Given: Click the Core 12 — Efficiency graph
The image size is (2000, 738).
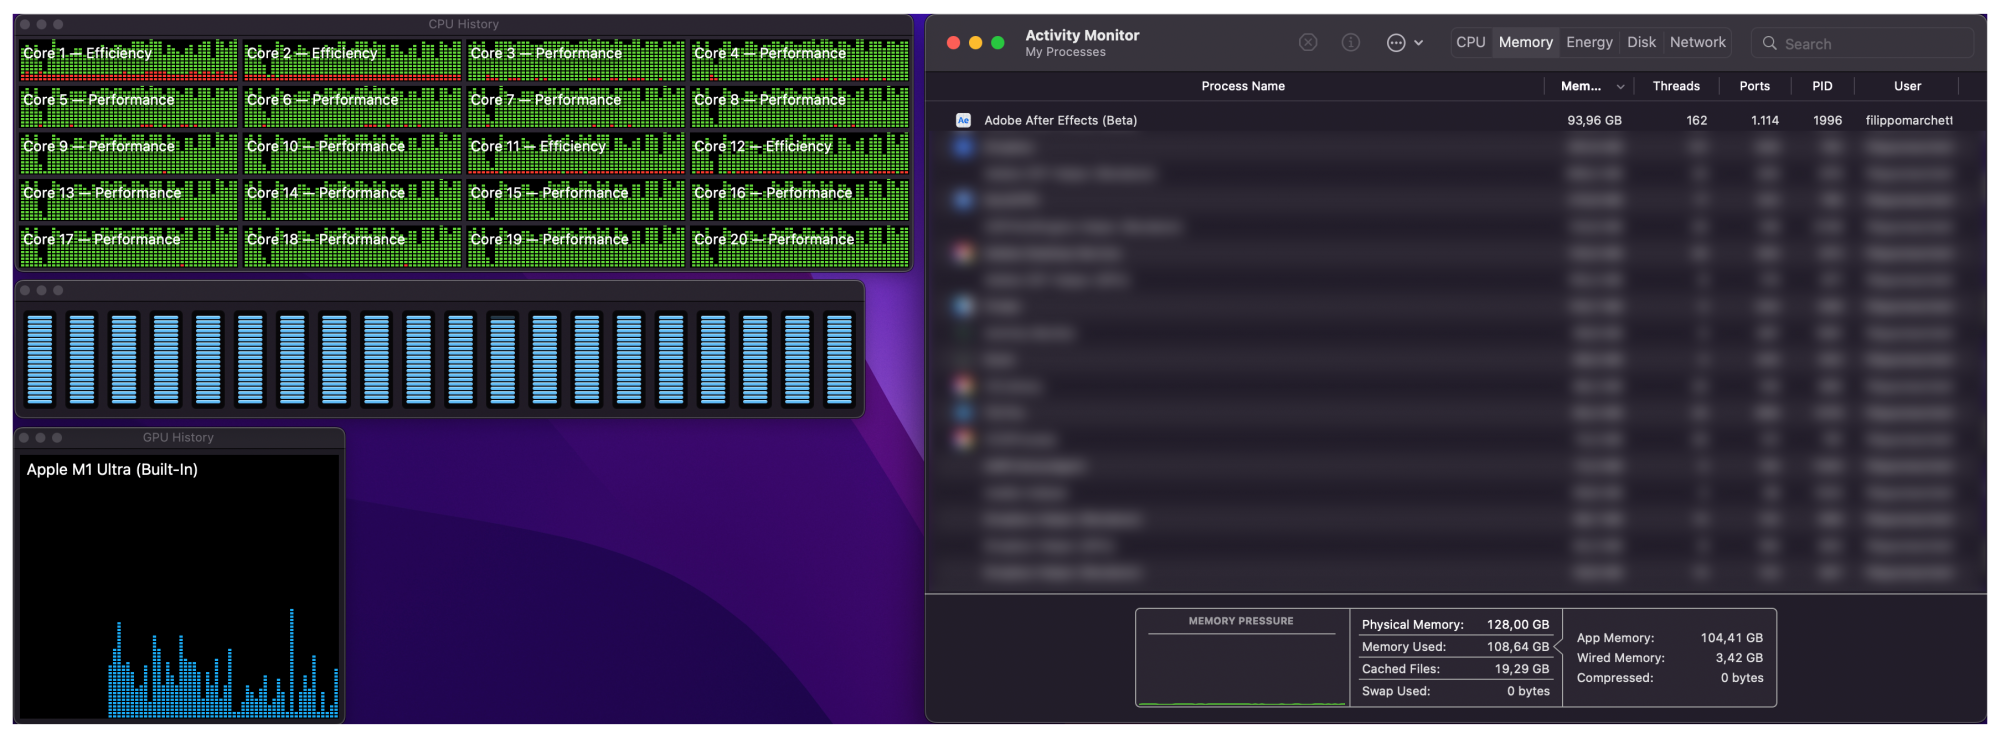Looking at the screenshot, I should [x=800, y=154].
